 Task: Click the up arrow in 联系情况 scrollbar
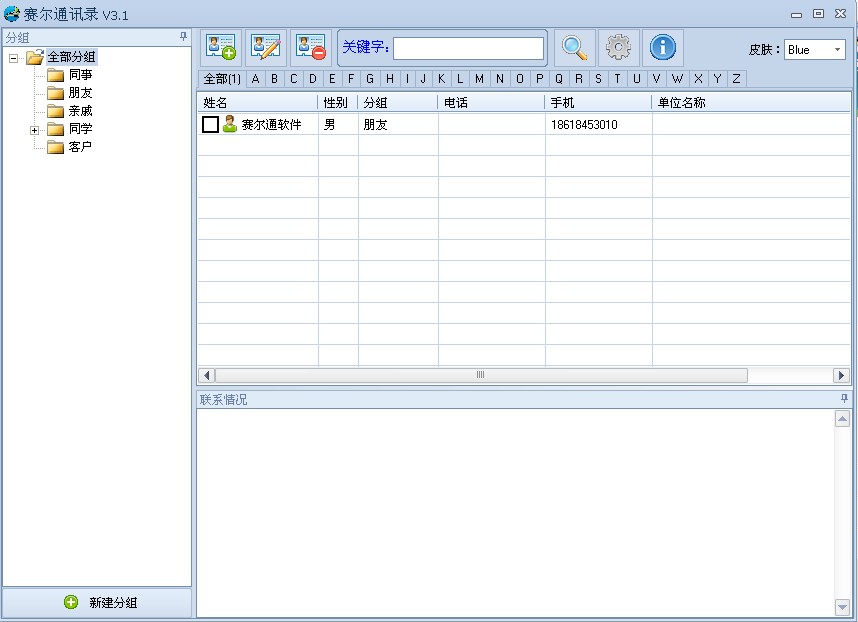click(842, 420)
